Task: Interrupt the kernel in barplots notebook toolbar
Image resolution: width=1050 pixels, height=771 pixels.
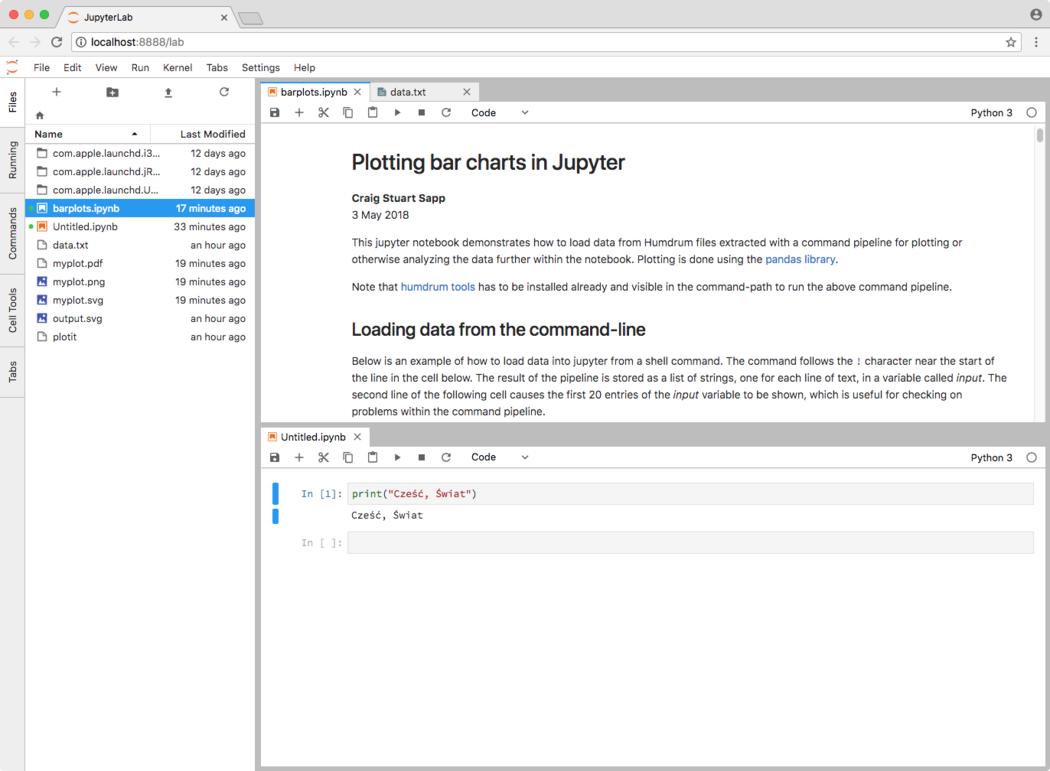Action: pos(421,113)
